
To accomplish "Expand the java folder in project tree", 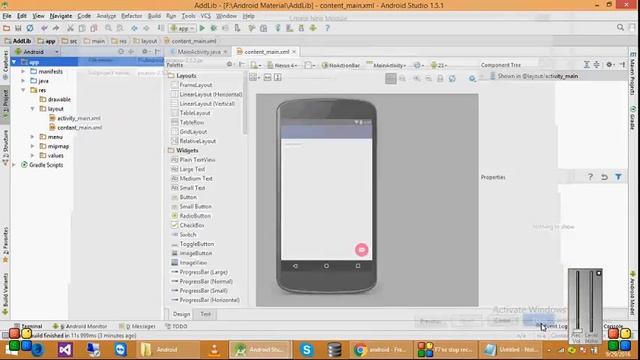I will click(23, 81).
